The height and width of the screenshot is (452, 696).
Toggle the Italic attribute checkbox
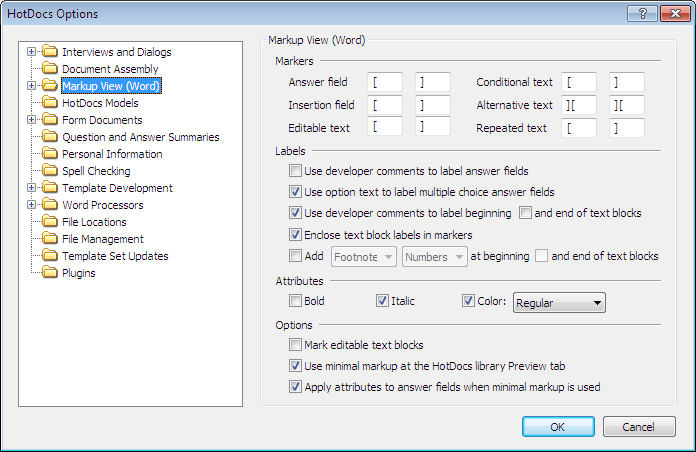tap(382, 301)
